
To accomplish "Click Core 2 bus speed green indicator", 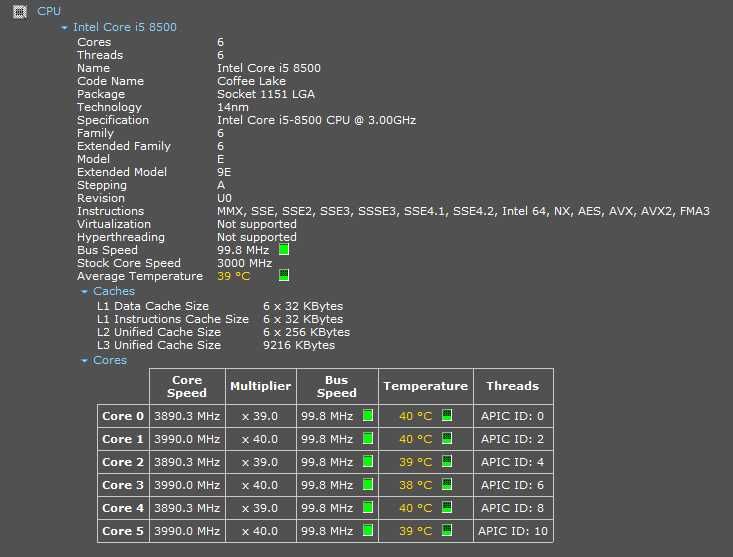I will 368,462.
